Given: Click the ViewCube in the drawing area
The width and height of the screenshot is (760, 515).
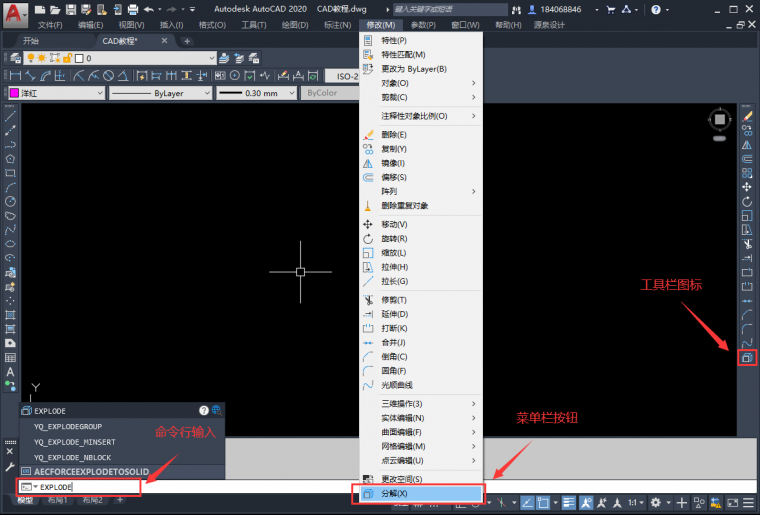Looking at the screenshot, I should [x=720, y=119].
